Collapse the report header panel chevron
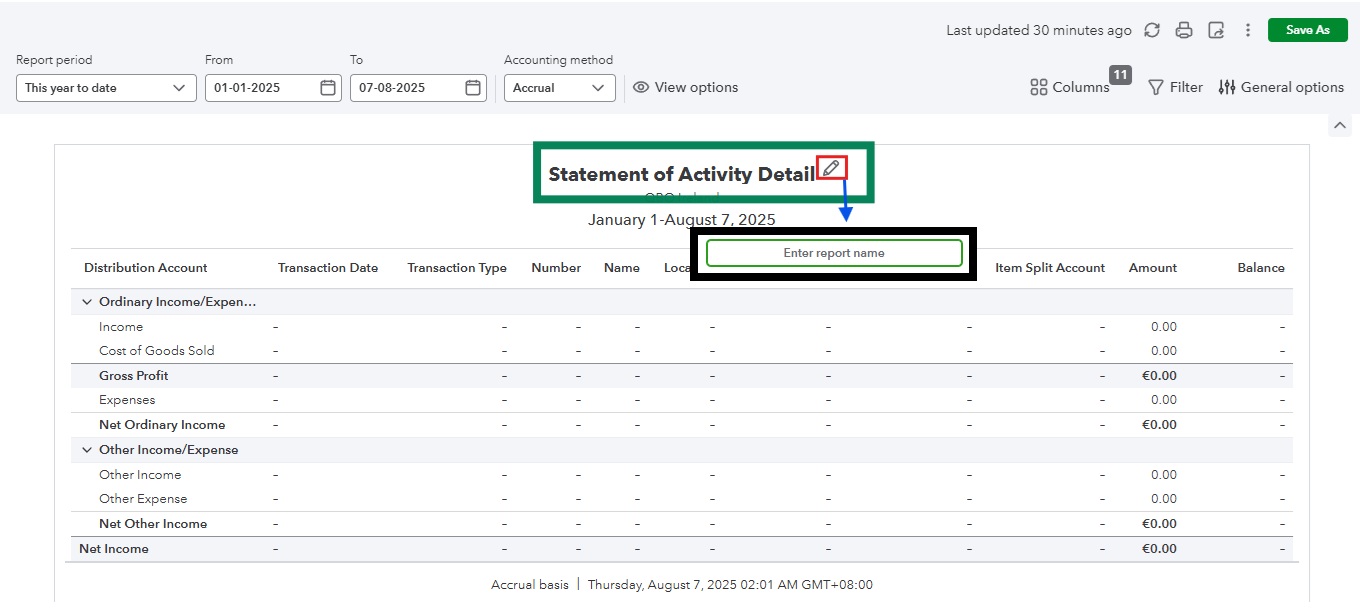This screenshot has height=609, width=1360. point(1339,125)
